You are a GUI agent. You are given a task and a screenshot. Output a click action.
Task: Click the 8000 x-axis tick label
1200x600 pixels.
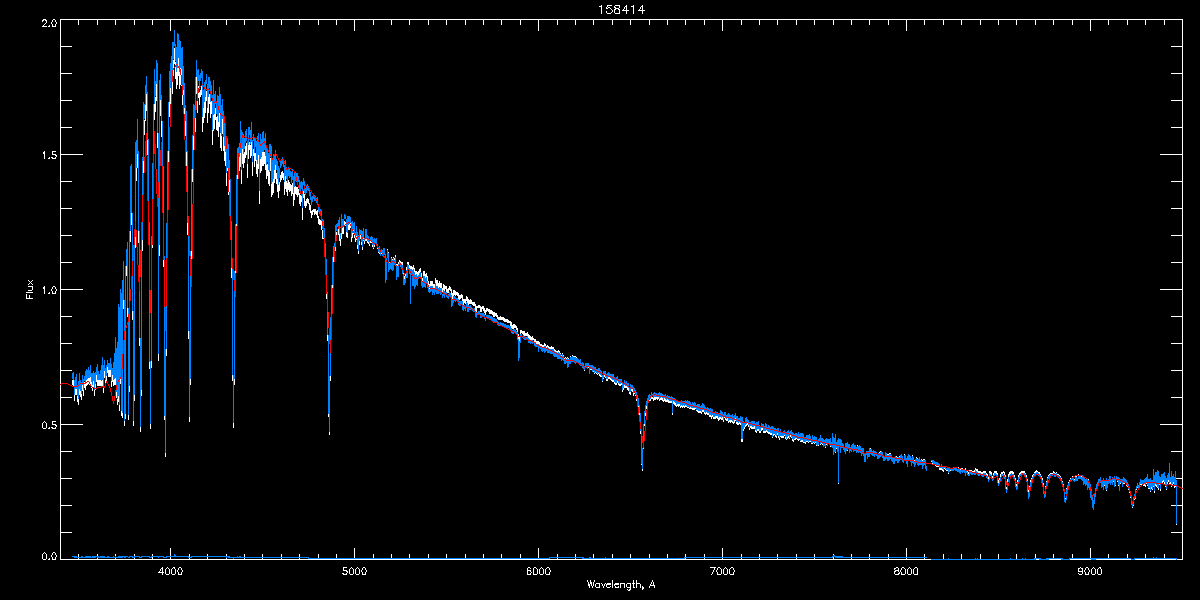pyautogui.click(x=907, y=571)
